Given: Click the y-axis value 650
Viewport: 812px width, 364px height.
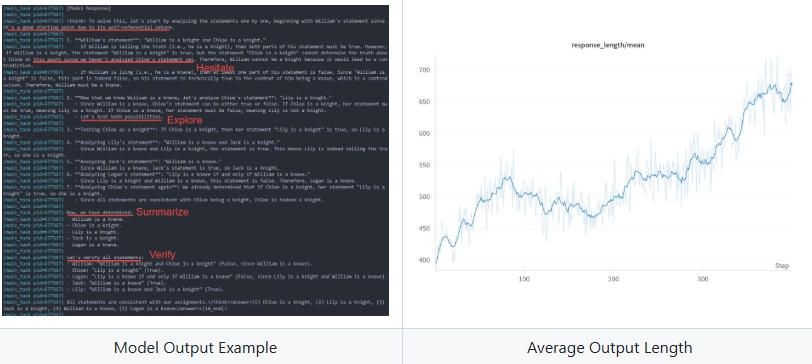Looking at the screenshot, I should (425, 102).
